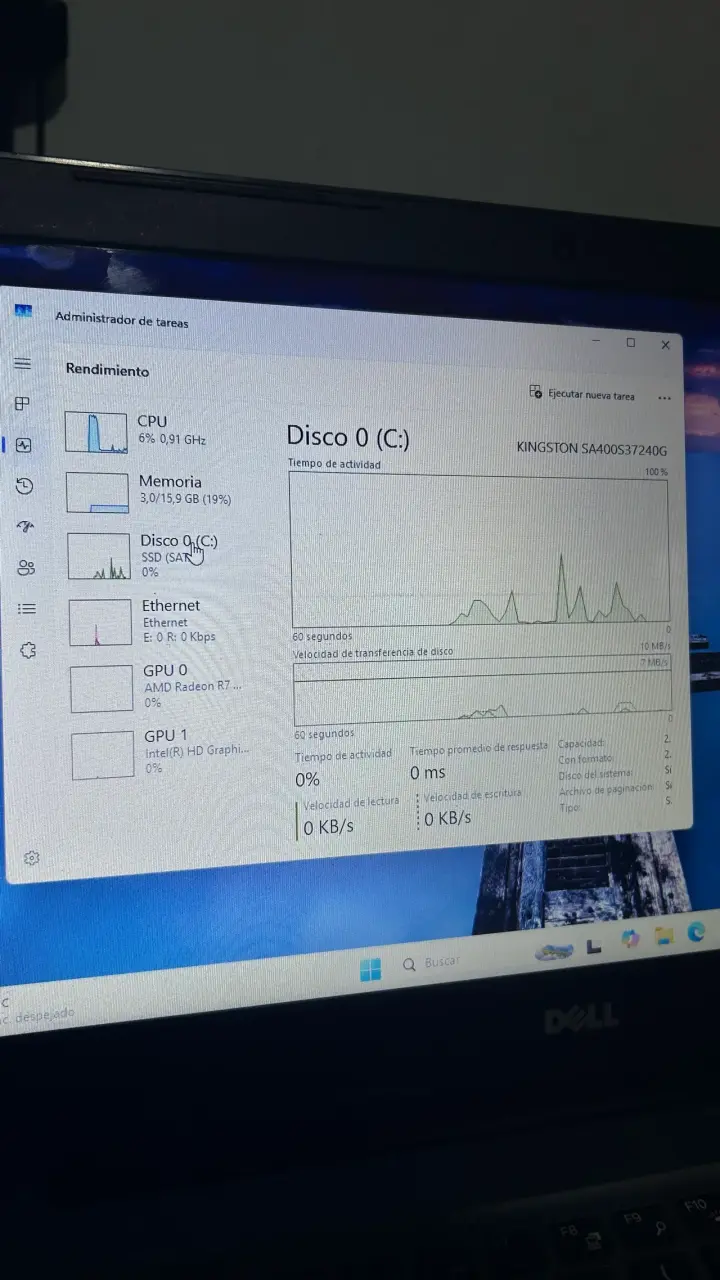The height and width of the screenshot is (1280, 720).
Task: Maximize the Task Manager window
Action: (x=630, y=343)
